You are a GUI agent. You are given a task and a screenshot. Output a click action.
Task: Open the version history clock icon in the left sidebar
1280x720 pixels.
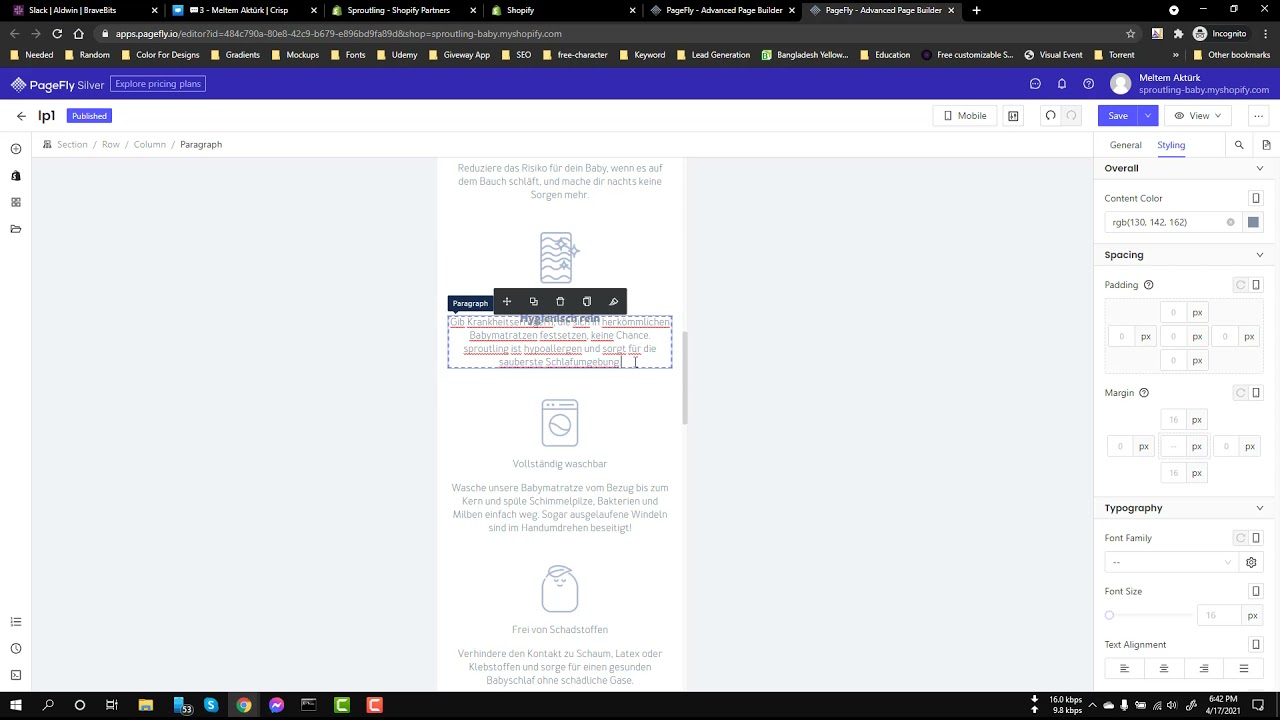point(16,649)
